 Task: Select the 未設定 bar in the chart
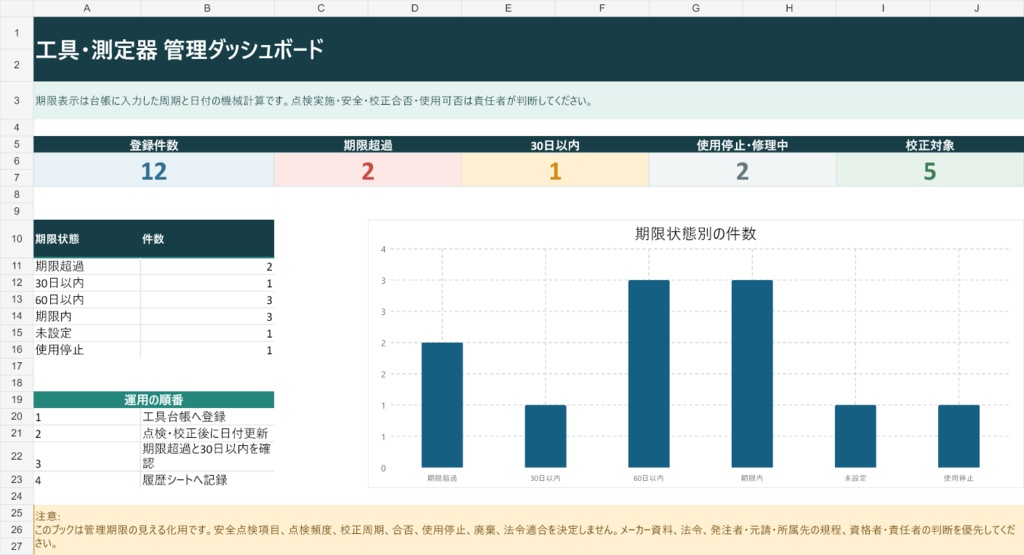tap(855, 436)
